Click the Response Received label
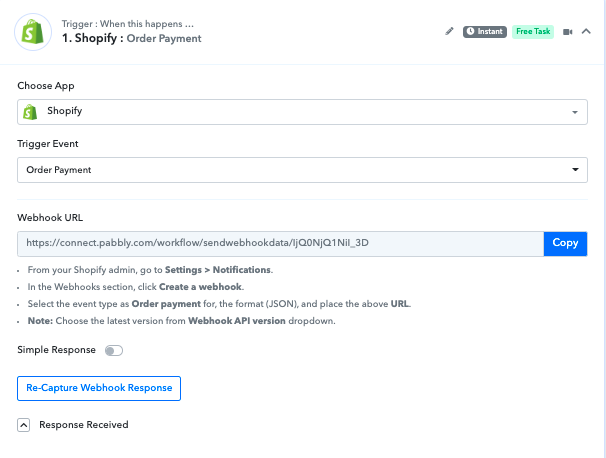Screen dimensions: 606x458 tap(84, 425)
